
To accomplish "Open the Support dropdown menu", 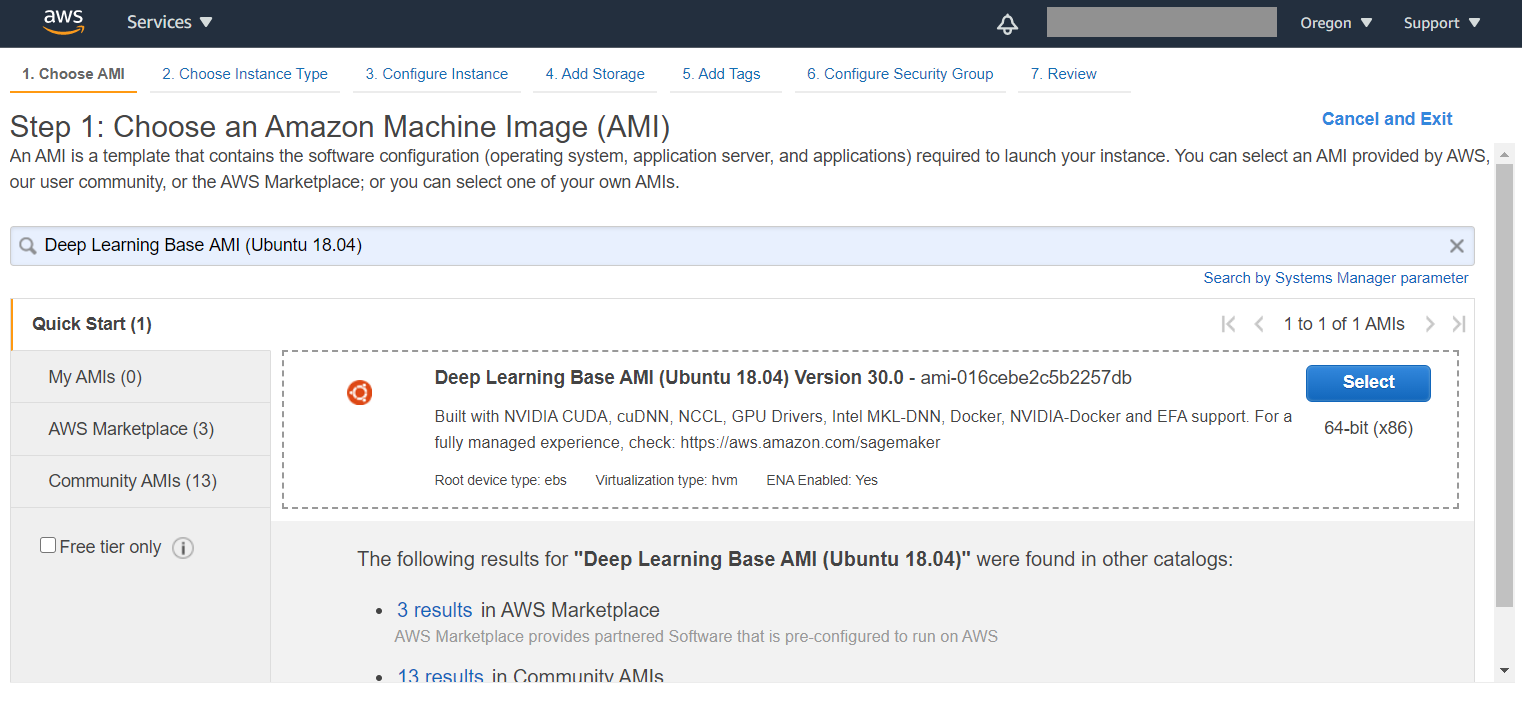I will pos(1442,23).
